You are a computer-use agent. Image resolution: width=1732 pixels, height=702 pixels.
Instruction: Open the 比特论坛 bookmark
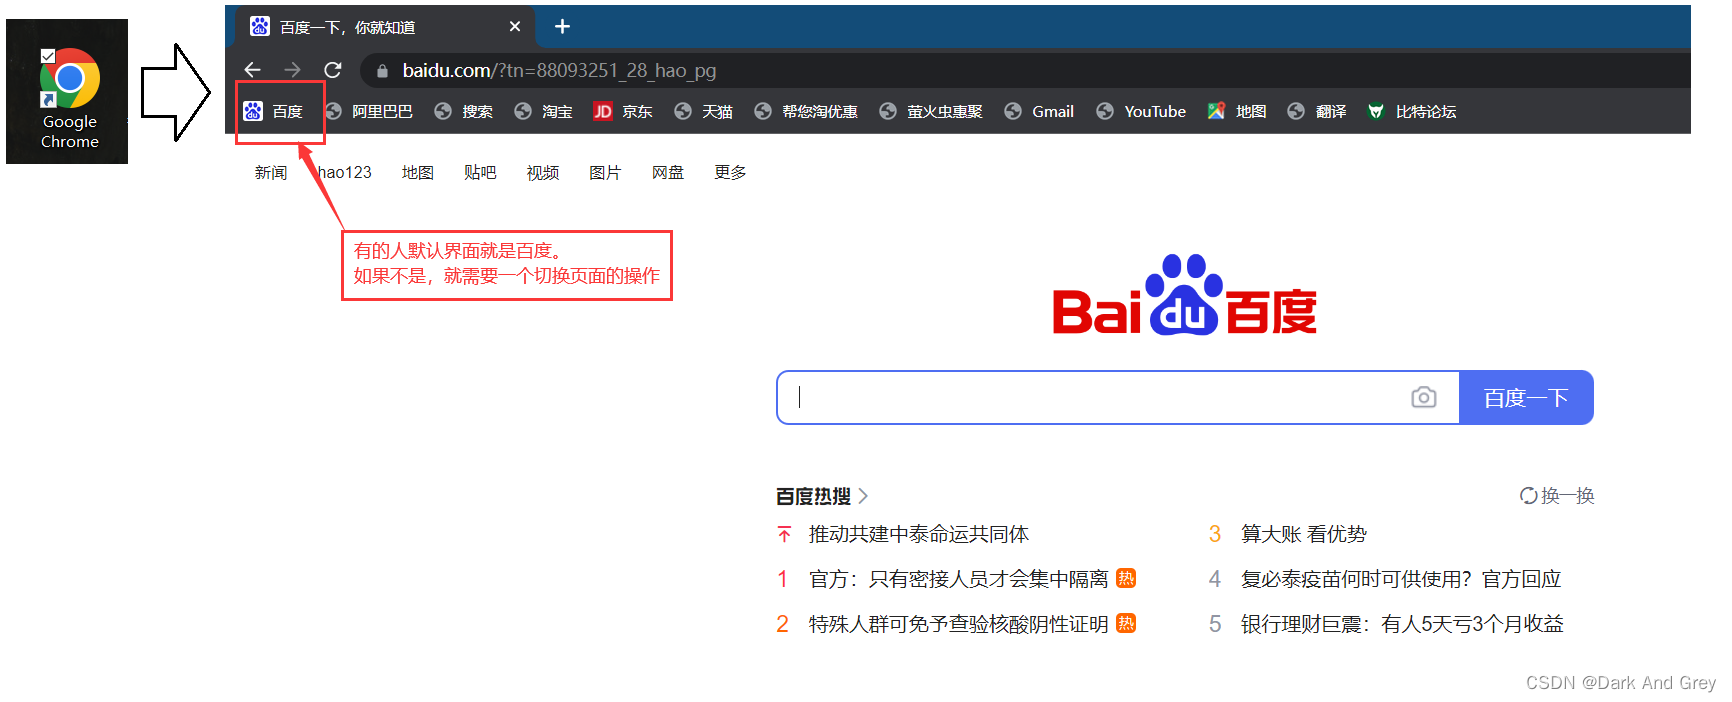[x=1412, y=111]
